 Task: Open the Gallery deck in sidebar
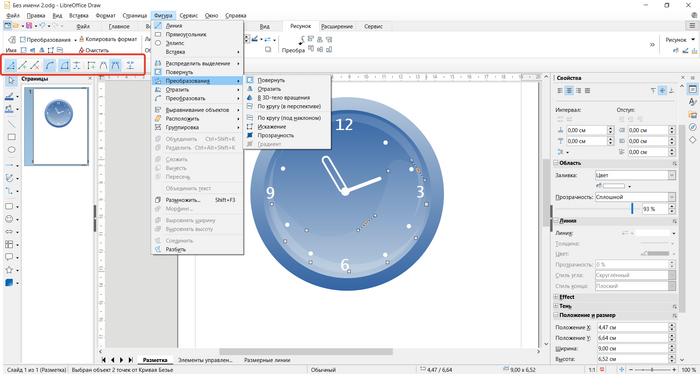(692, 115)
